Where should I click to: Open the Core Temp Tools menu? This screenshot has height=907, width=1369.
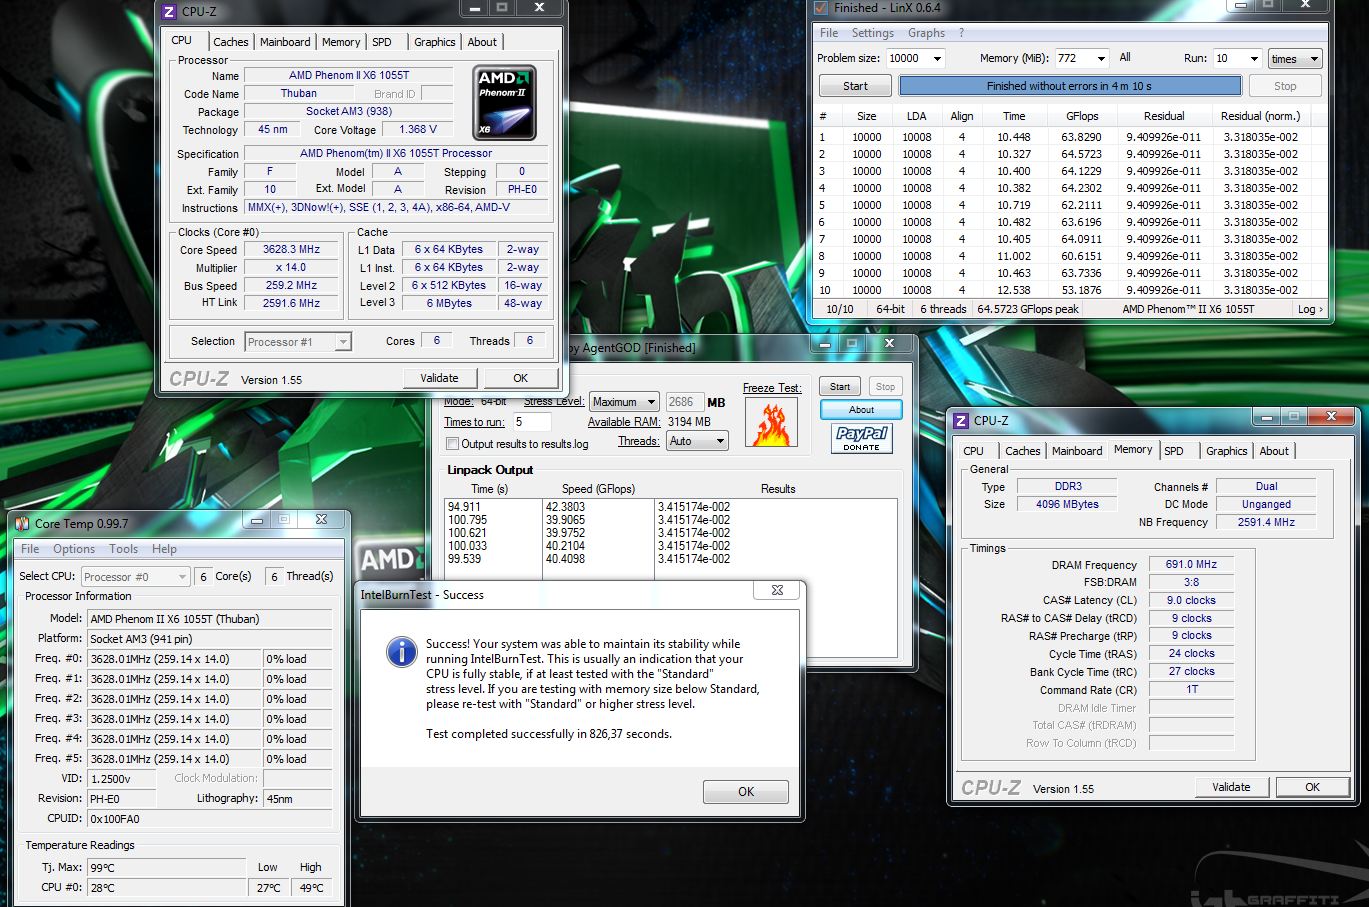tap(124, 549)
